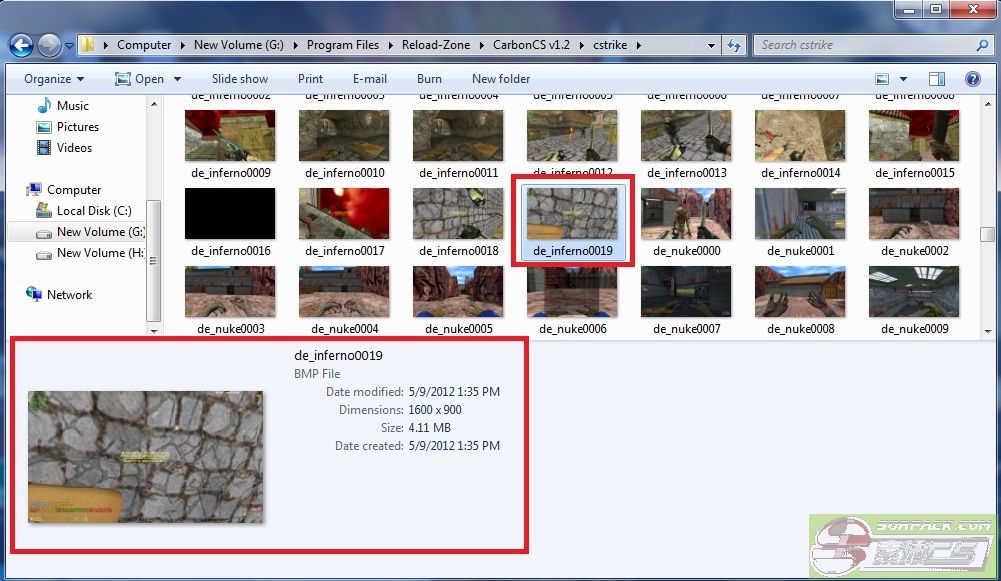Click E-mail toolbar button
Viewport: 1001px width, 581px height.
(x=369, y=79)
